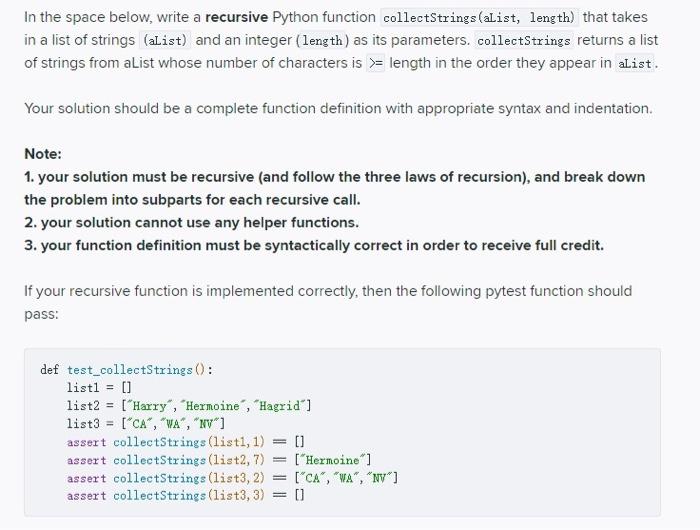This screenshot has height=530, width=700.
Task: Click the '(aList)' code snippet in the second line
Action: (165, 40)
